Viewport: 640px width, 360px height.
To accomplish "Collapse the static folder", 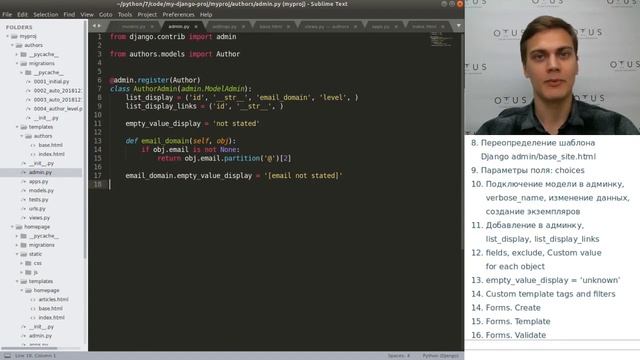I will tap(17, 254).
